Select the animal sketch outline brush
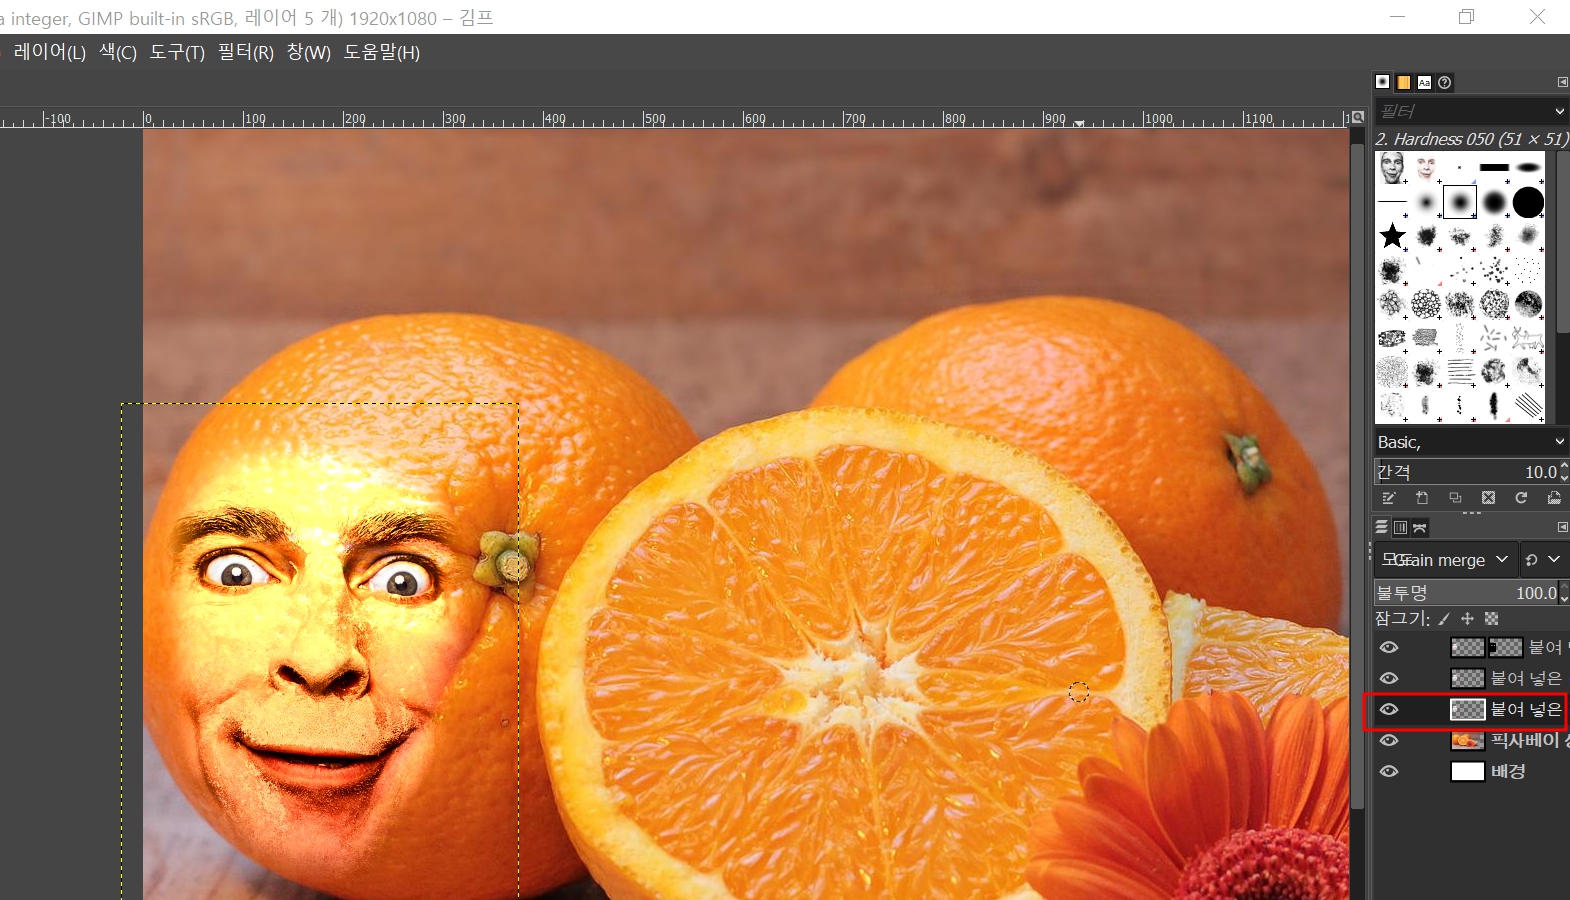Screen dimensions: 1570x900 pyautogui.click(x=1528, y=338)
